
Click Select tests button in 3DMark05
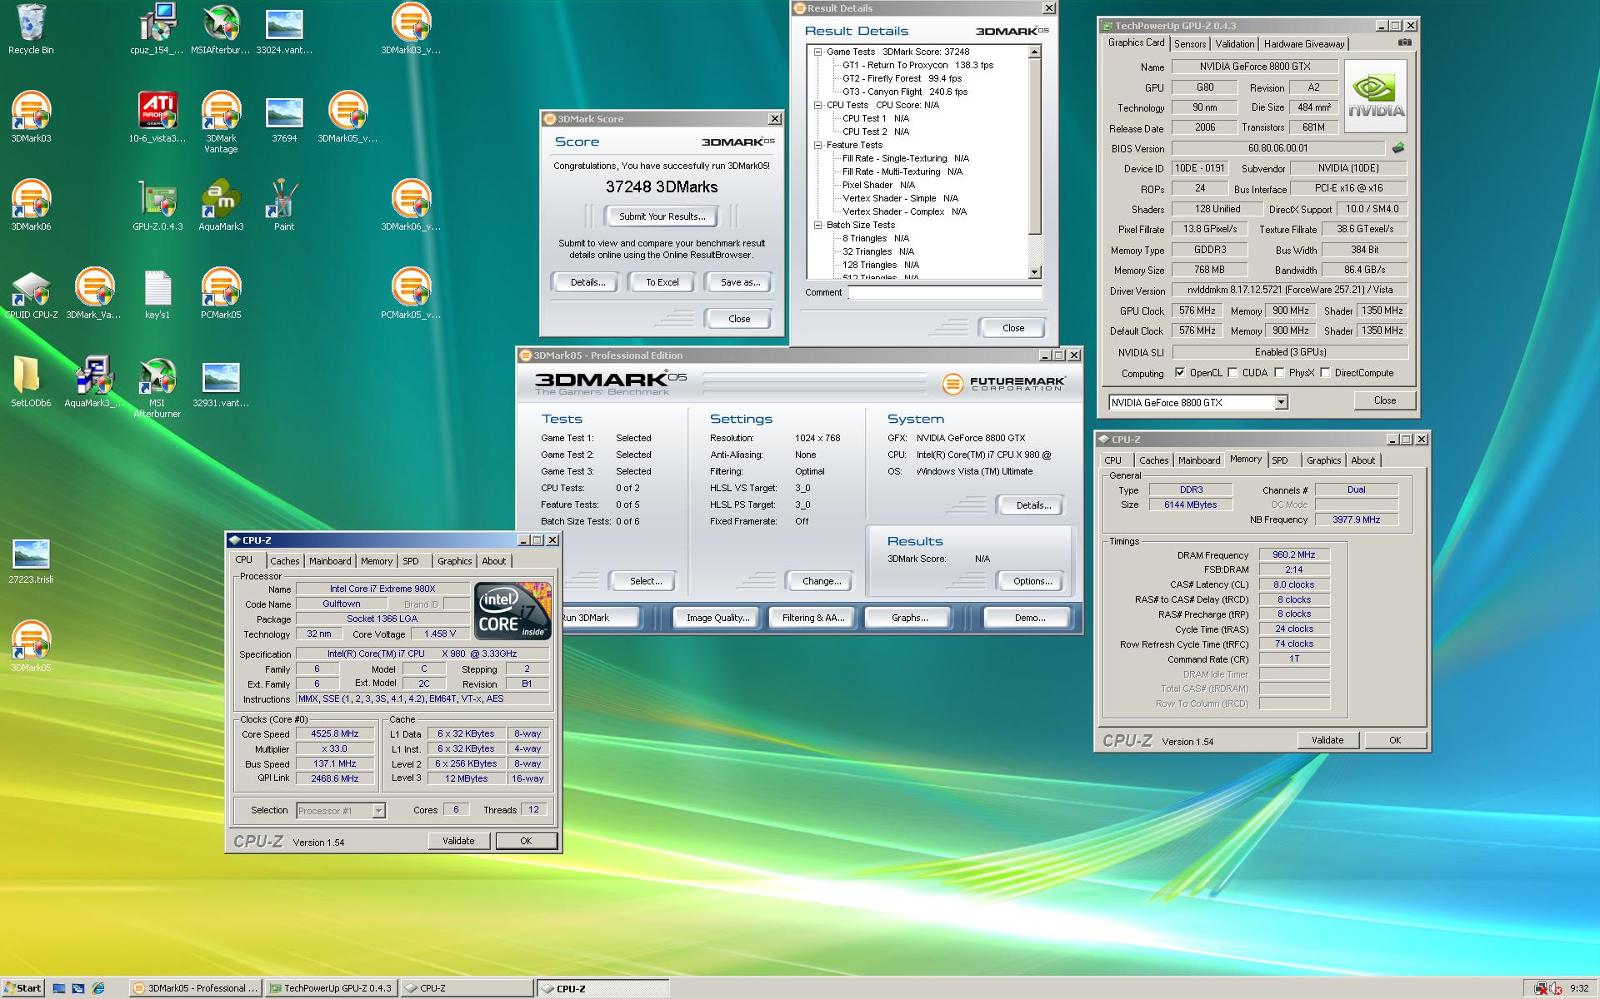tap(645, 581)
